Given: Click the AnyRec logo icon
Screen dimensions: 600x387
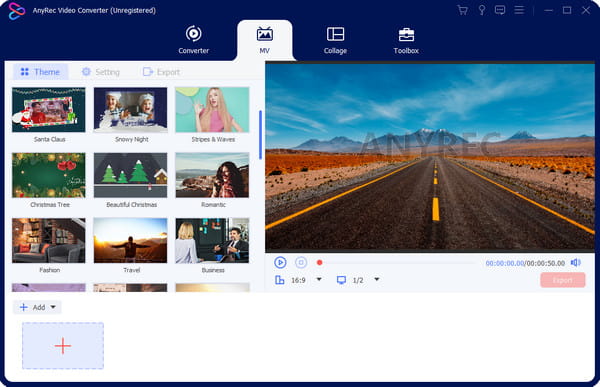Looking at the screenshot, I should click(x=16, y=11).
